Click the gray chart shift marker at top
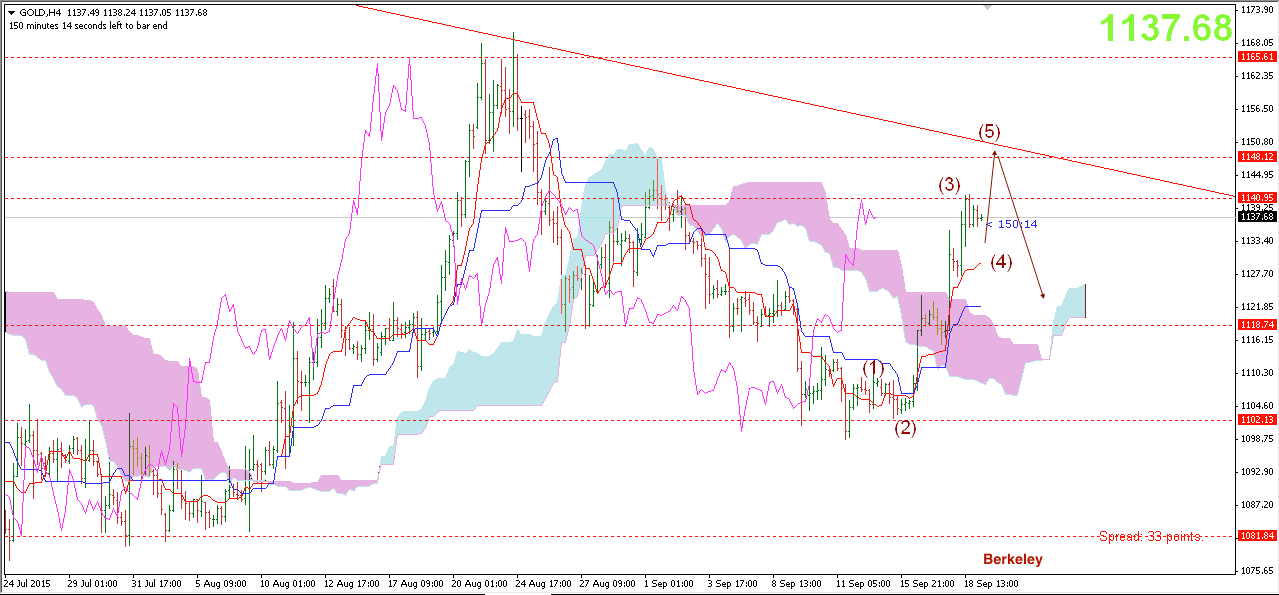The image size is (1279, 595). pyautogui.click(x=989, y=6)
